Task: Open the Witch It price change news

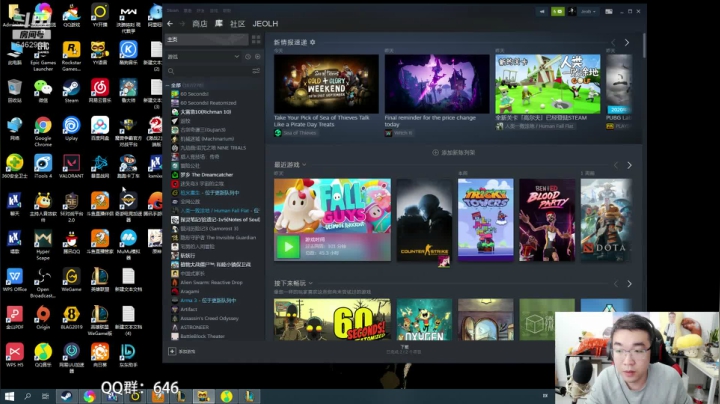Action: tap(437, 84)
